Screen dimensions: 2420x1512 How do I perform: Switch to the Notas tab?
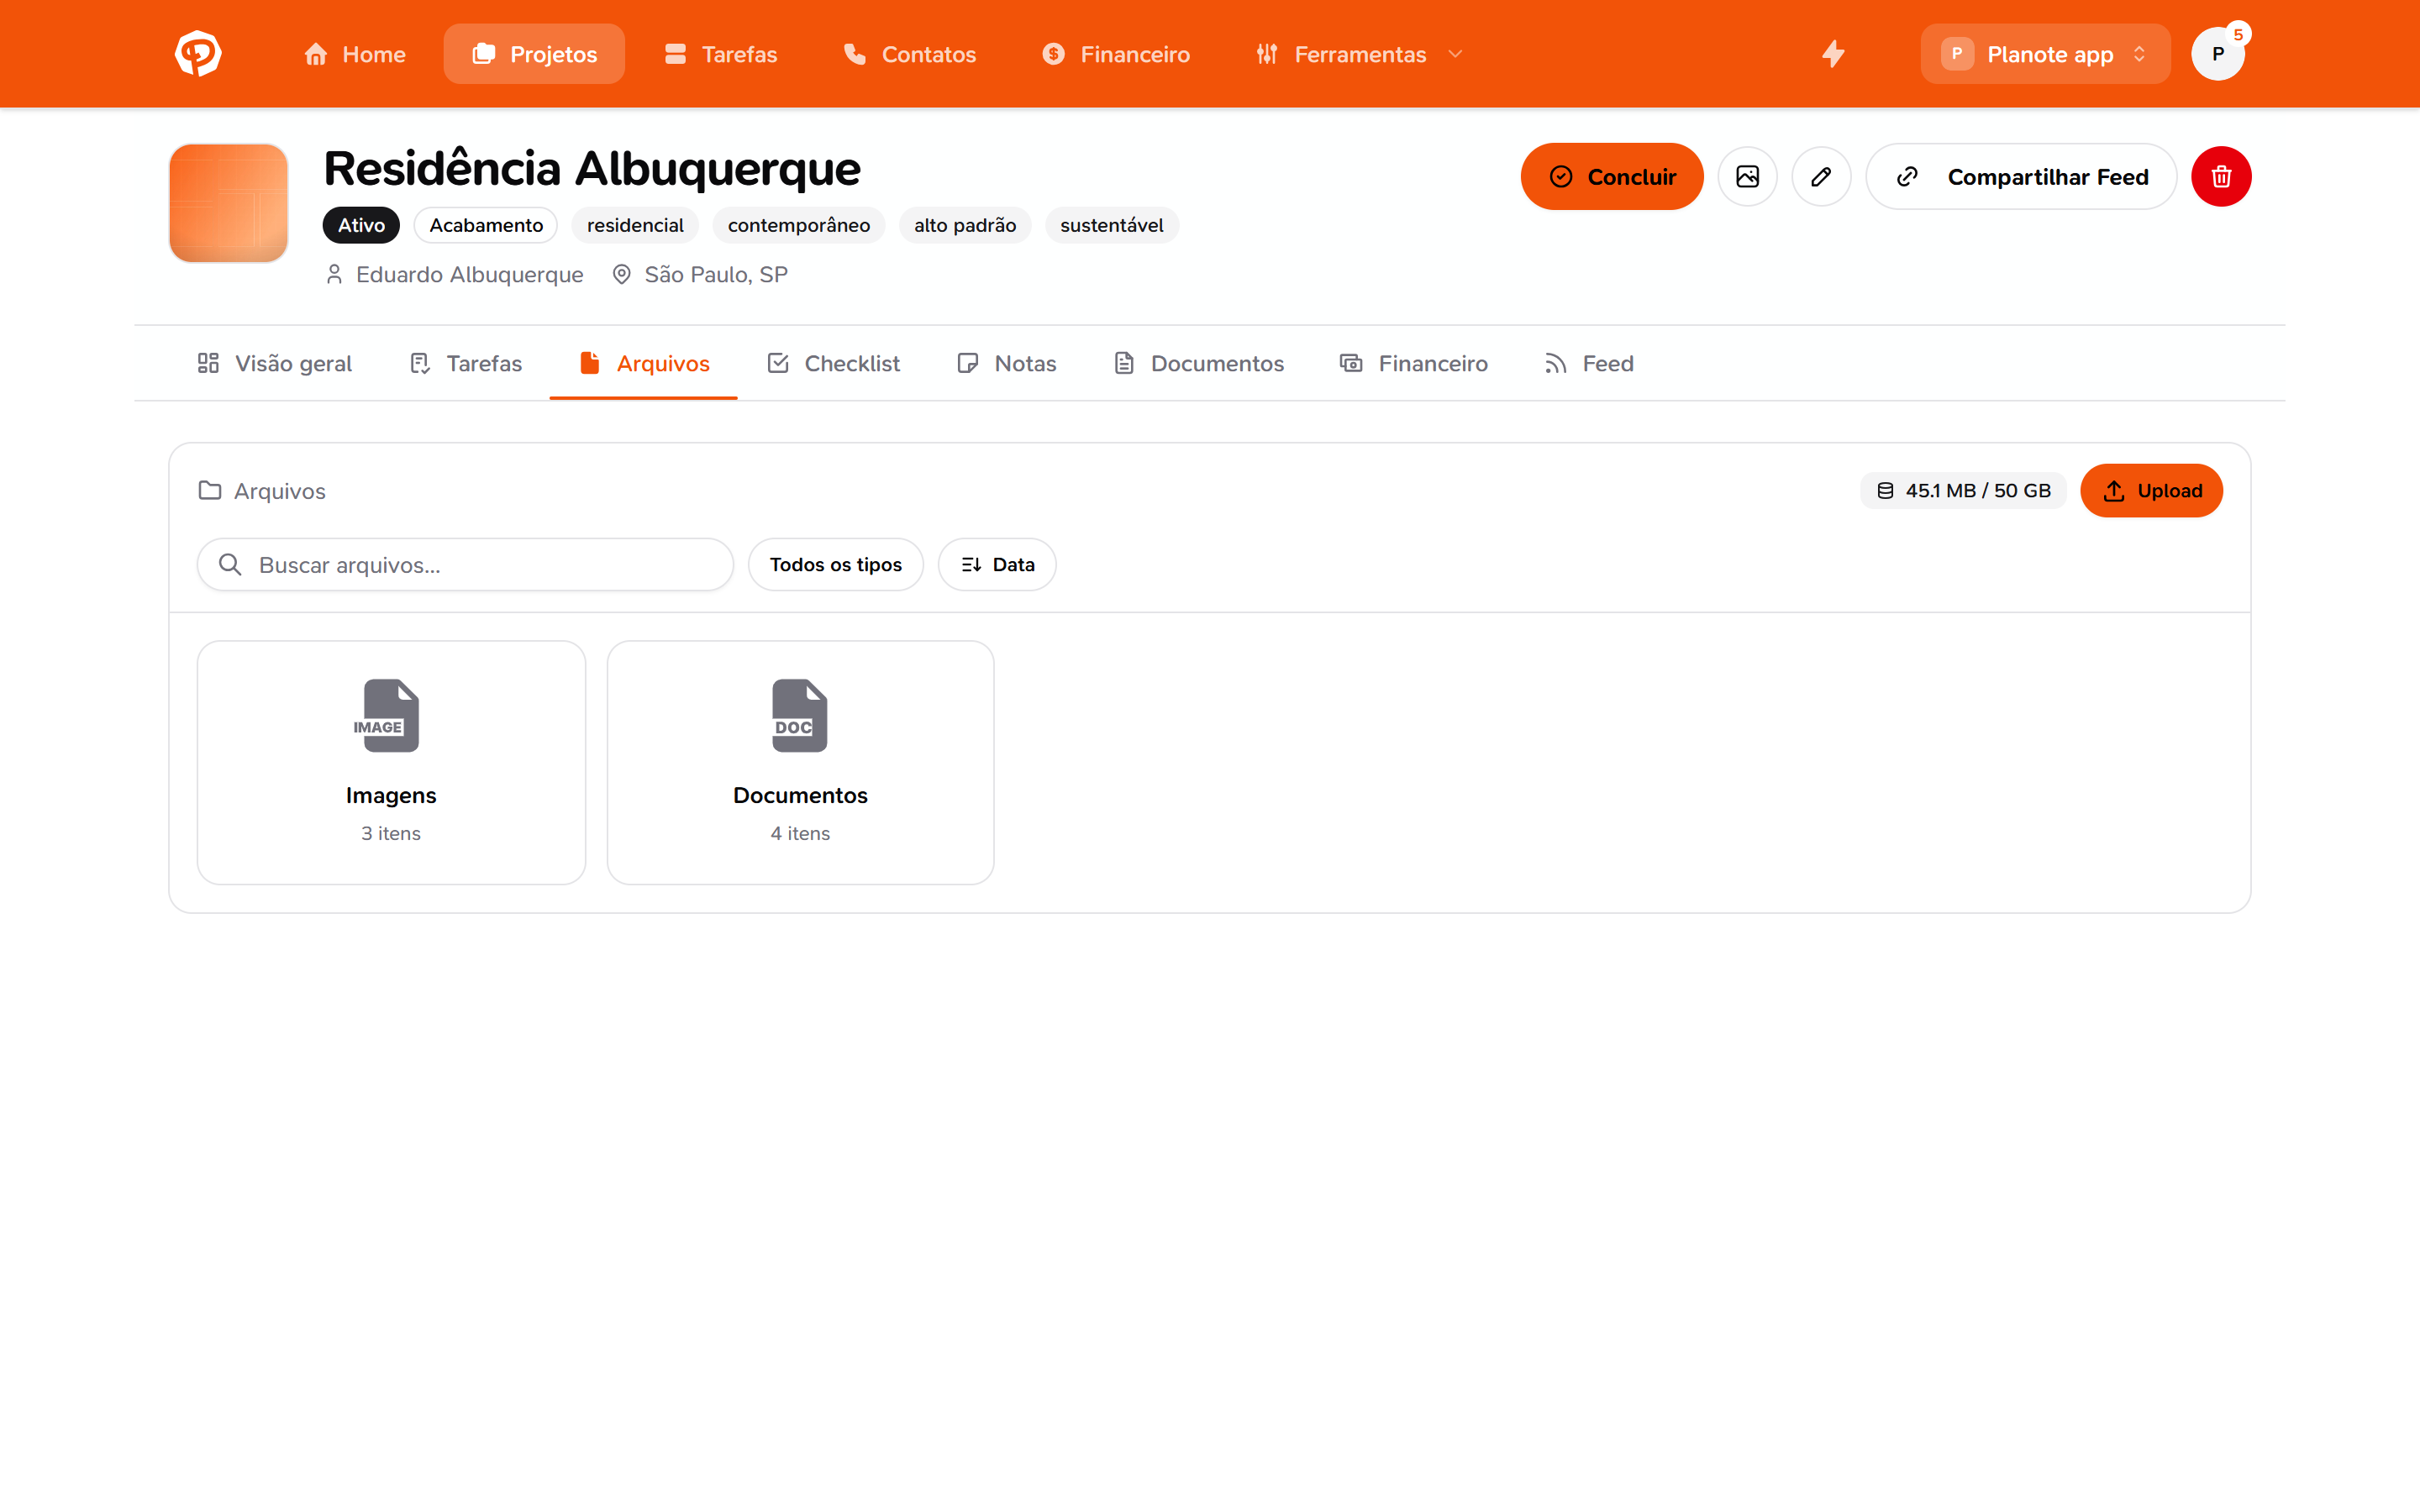pos(1007,363)
